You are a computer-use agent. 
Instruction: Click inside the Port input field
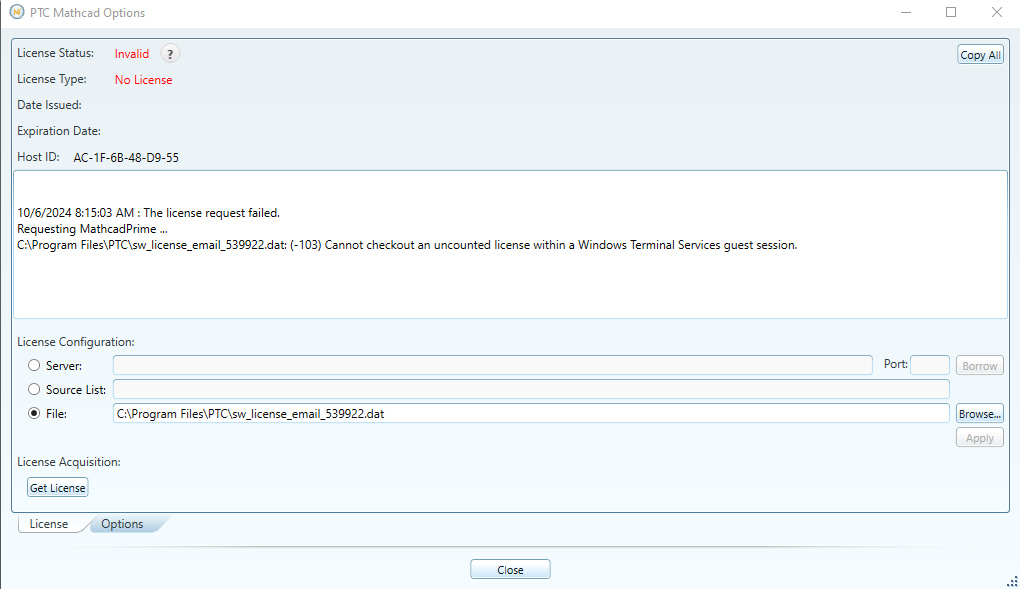click(930, 365)
